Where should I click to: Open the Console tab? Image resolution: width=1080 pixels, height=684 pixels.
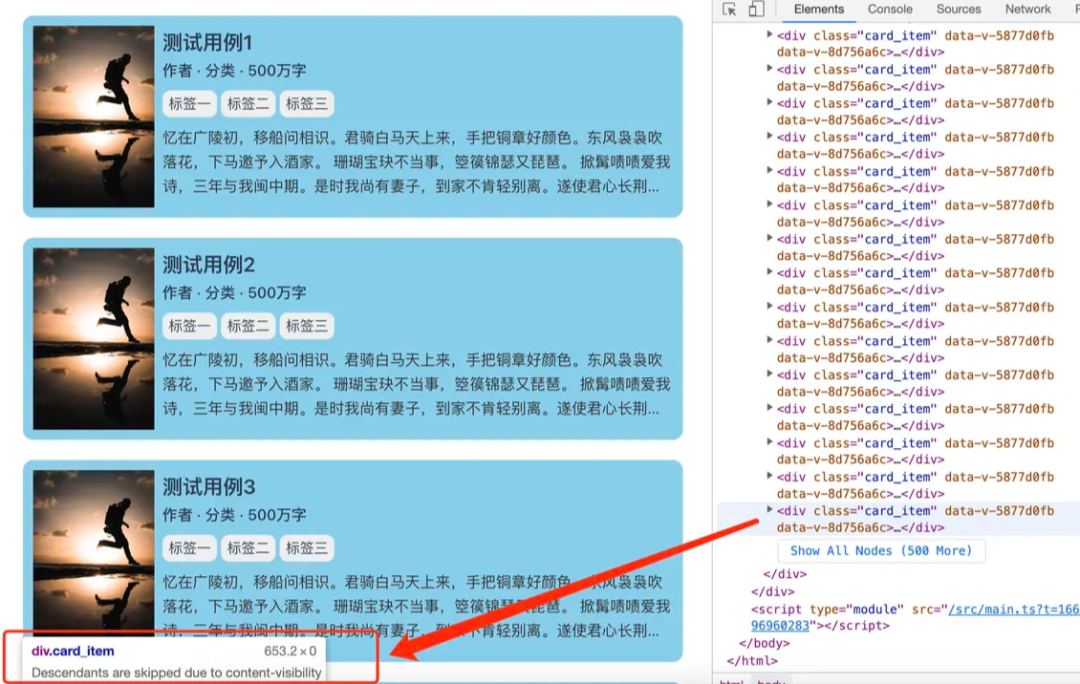coord(890,9)
